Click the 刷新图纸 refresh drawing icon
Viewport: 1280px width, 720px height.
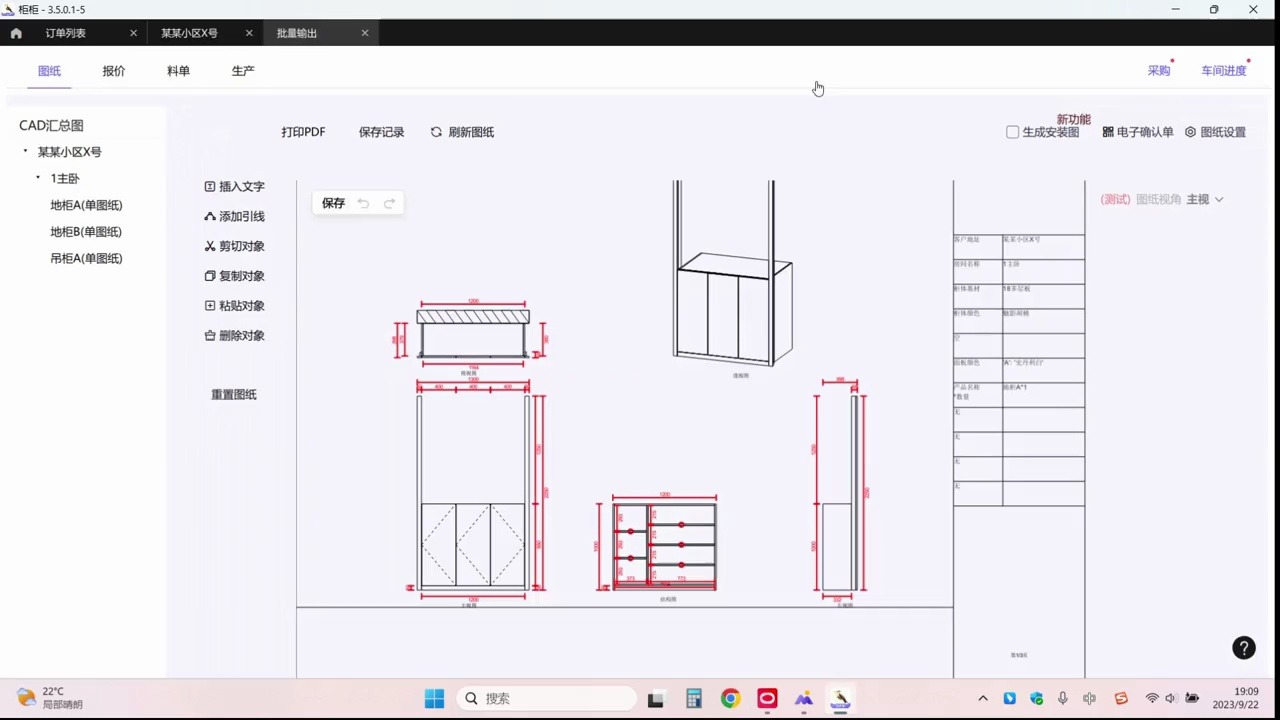[436, 132]
